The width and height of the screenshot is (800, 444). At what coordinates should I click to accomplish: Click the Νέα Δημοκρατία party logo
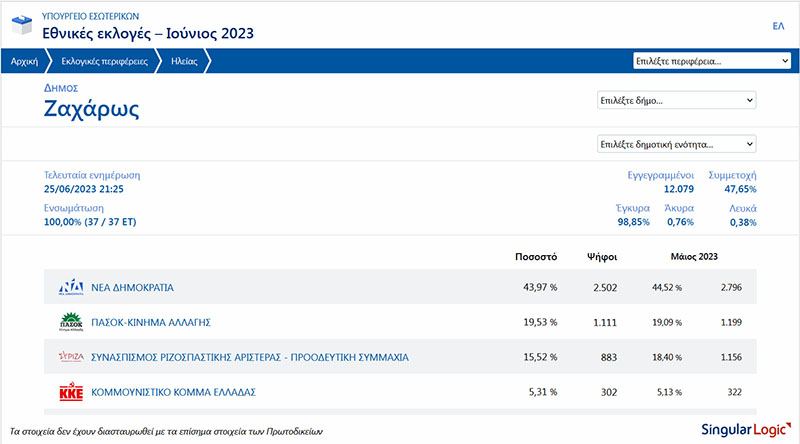click(x=70, y=288)
